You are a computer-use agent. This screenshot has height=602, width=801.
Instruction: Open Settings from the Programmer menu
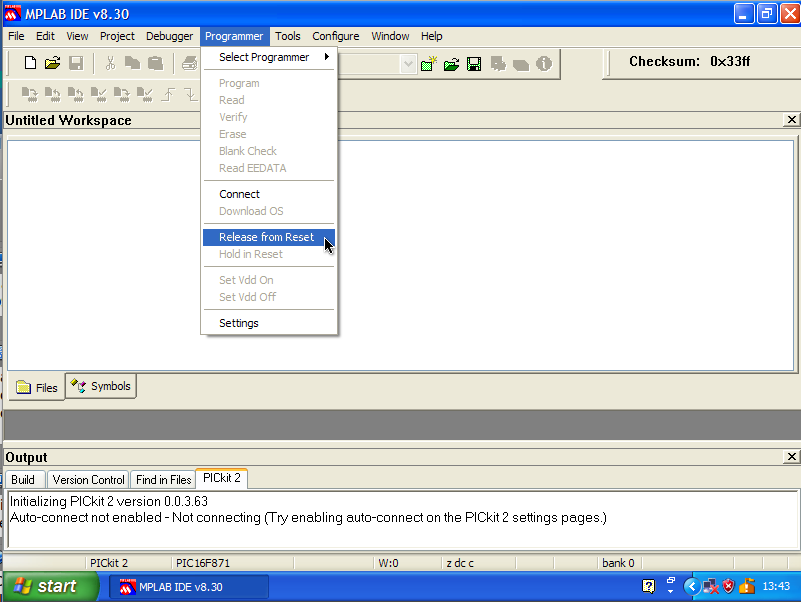click(269, 323)
